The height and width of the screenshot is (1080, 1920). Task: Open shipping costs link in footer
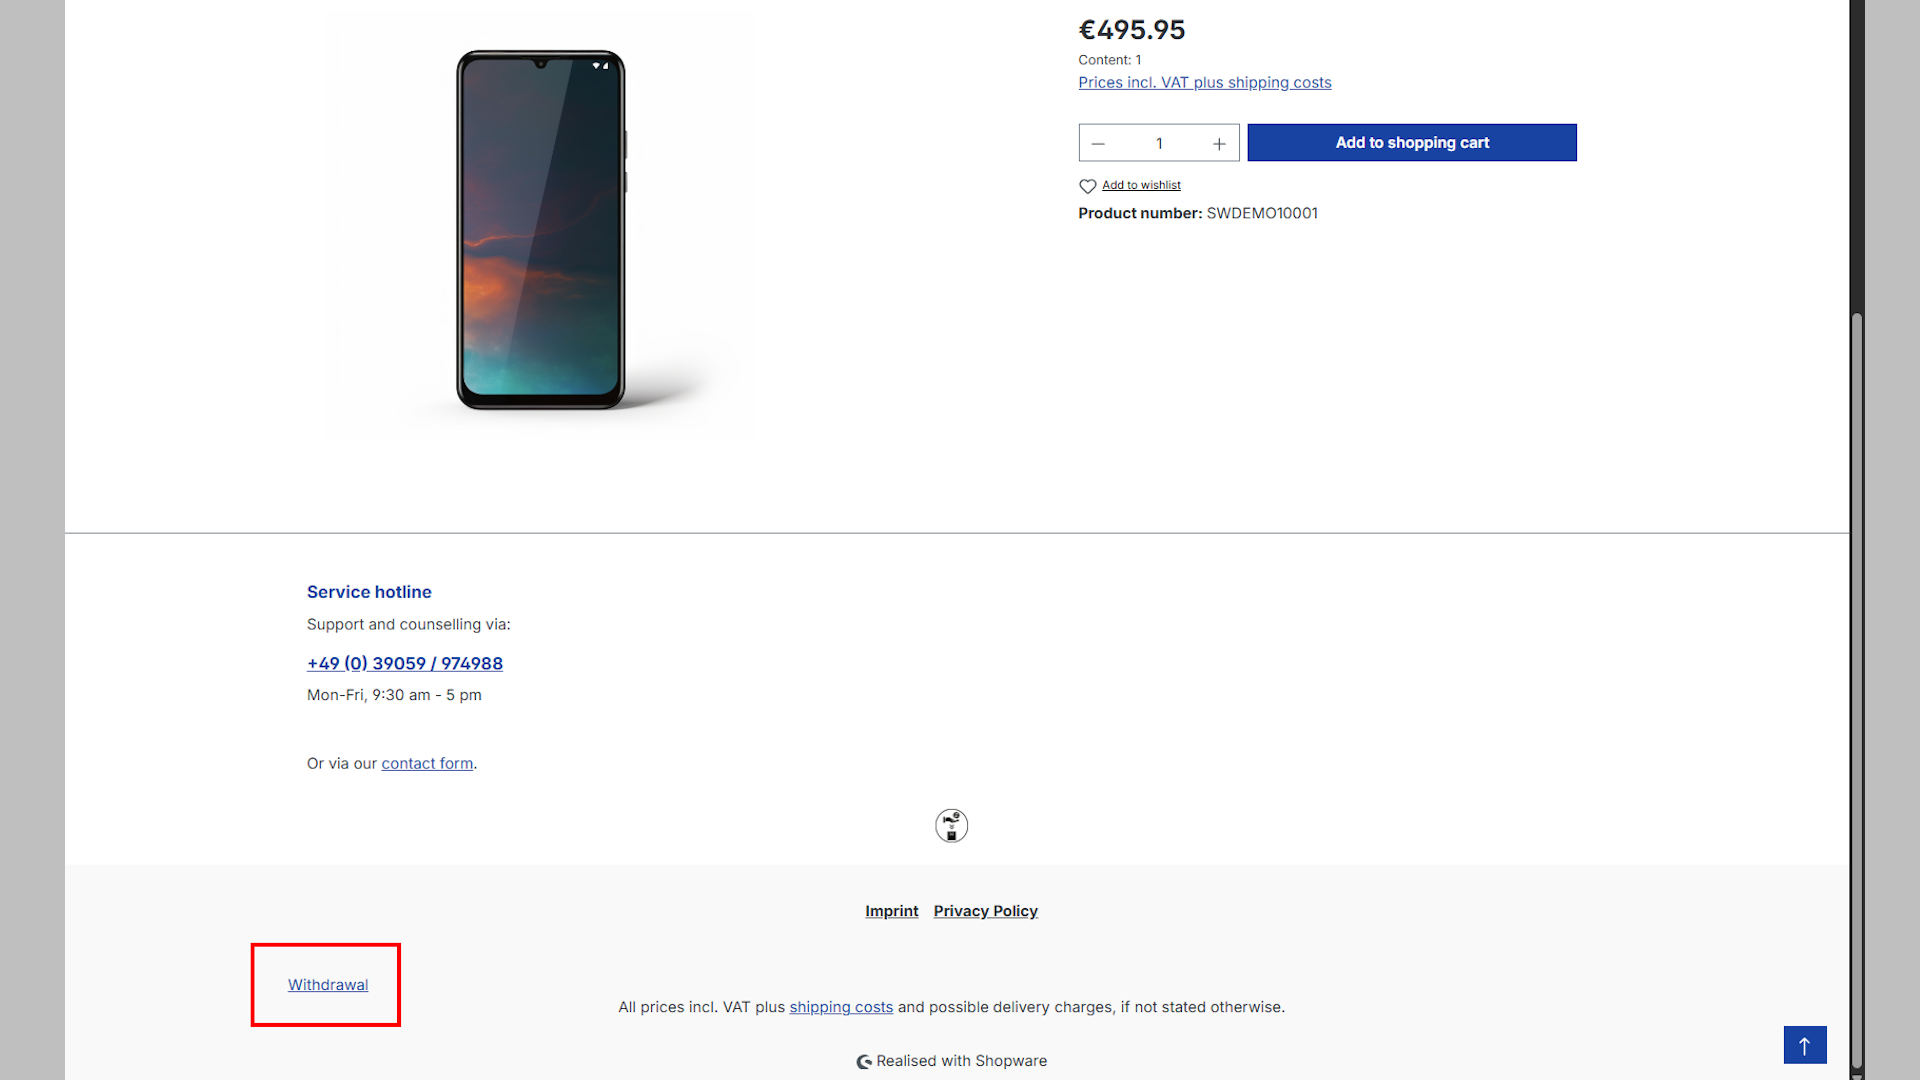point(841,1007)
